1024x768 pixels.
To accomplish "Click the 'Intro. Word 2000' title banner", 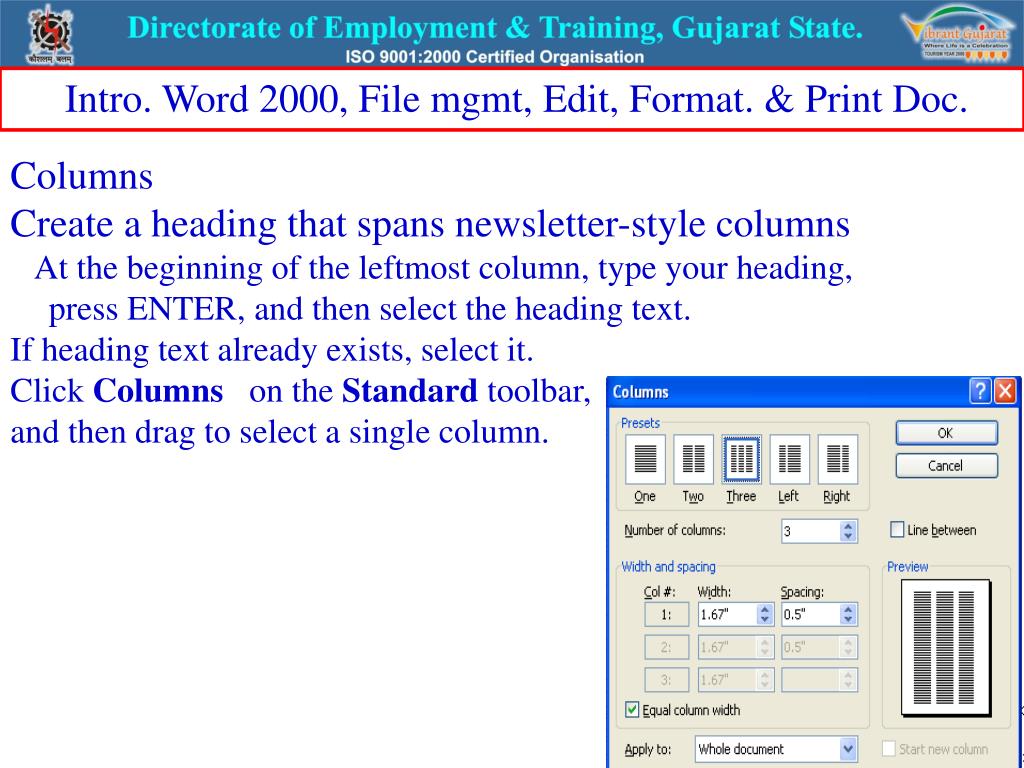I will click(512, 99).
